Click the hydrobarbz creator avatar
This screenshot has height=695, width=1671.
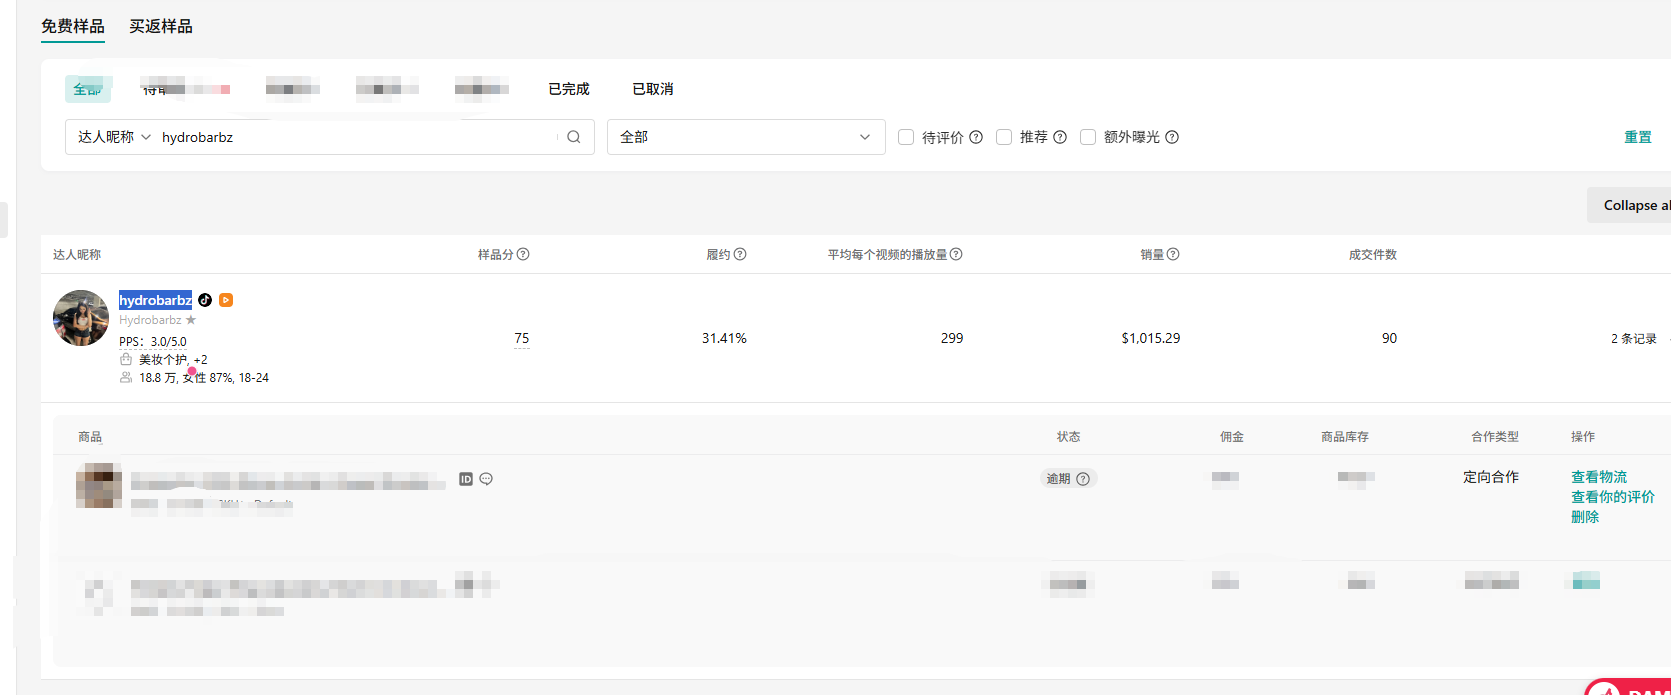point(81,318)
